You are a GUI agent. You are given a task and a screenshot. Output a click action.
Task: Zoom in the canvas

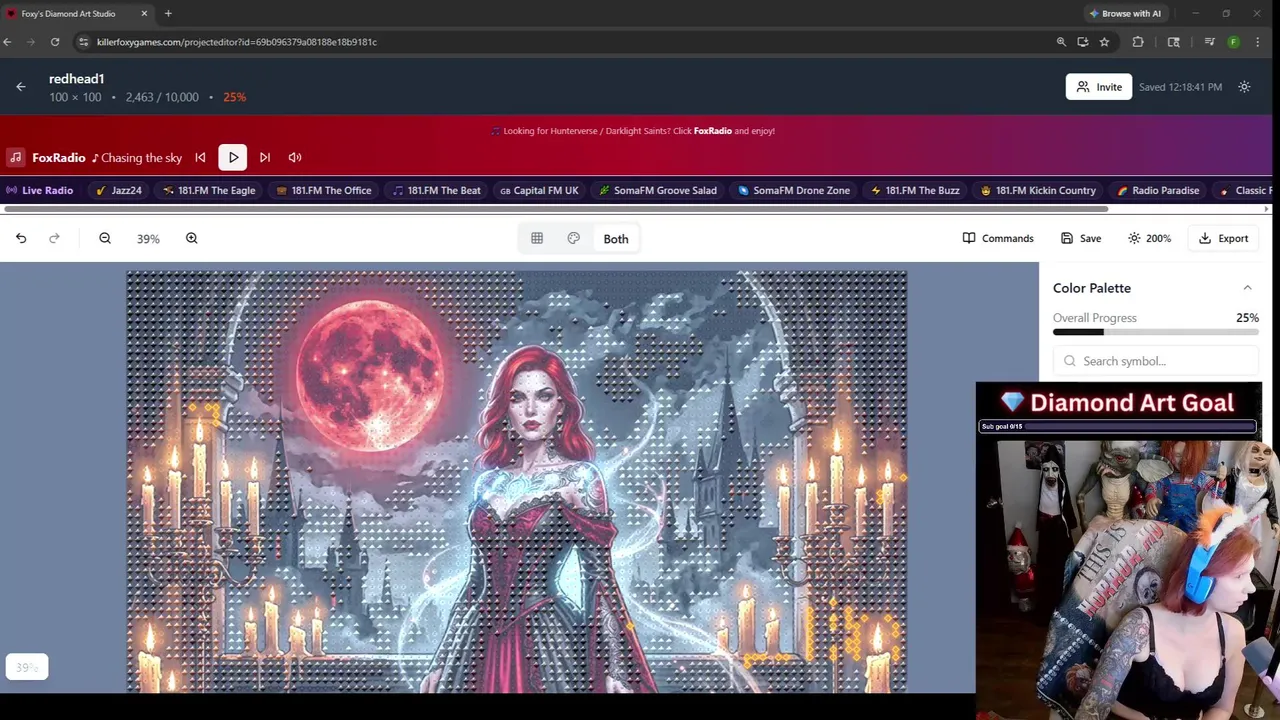click(191, 238)
